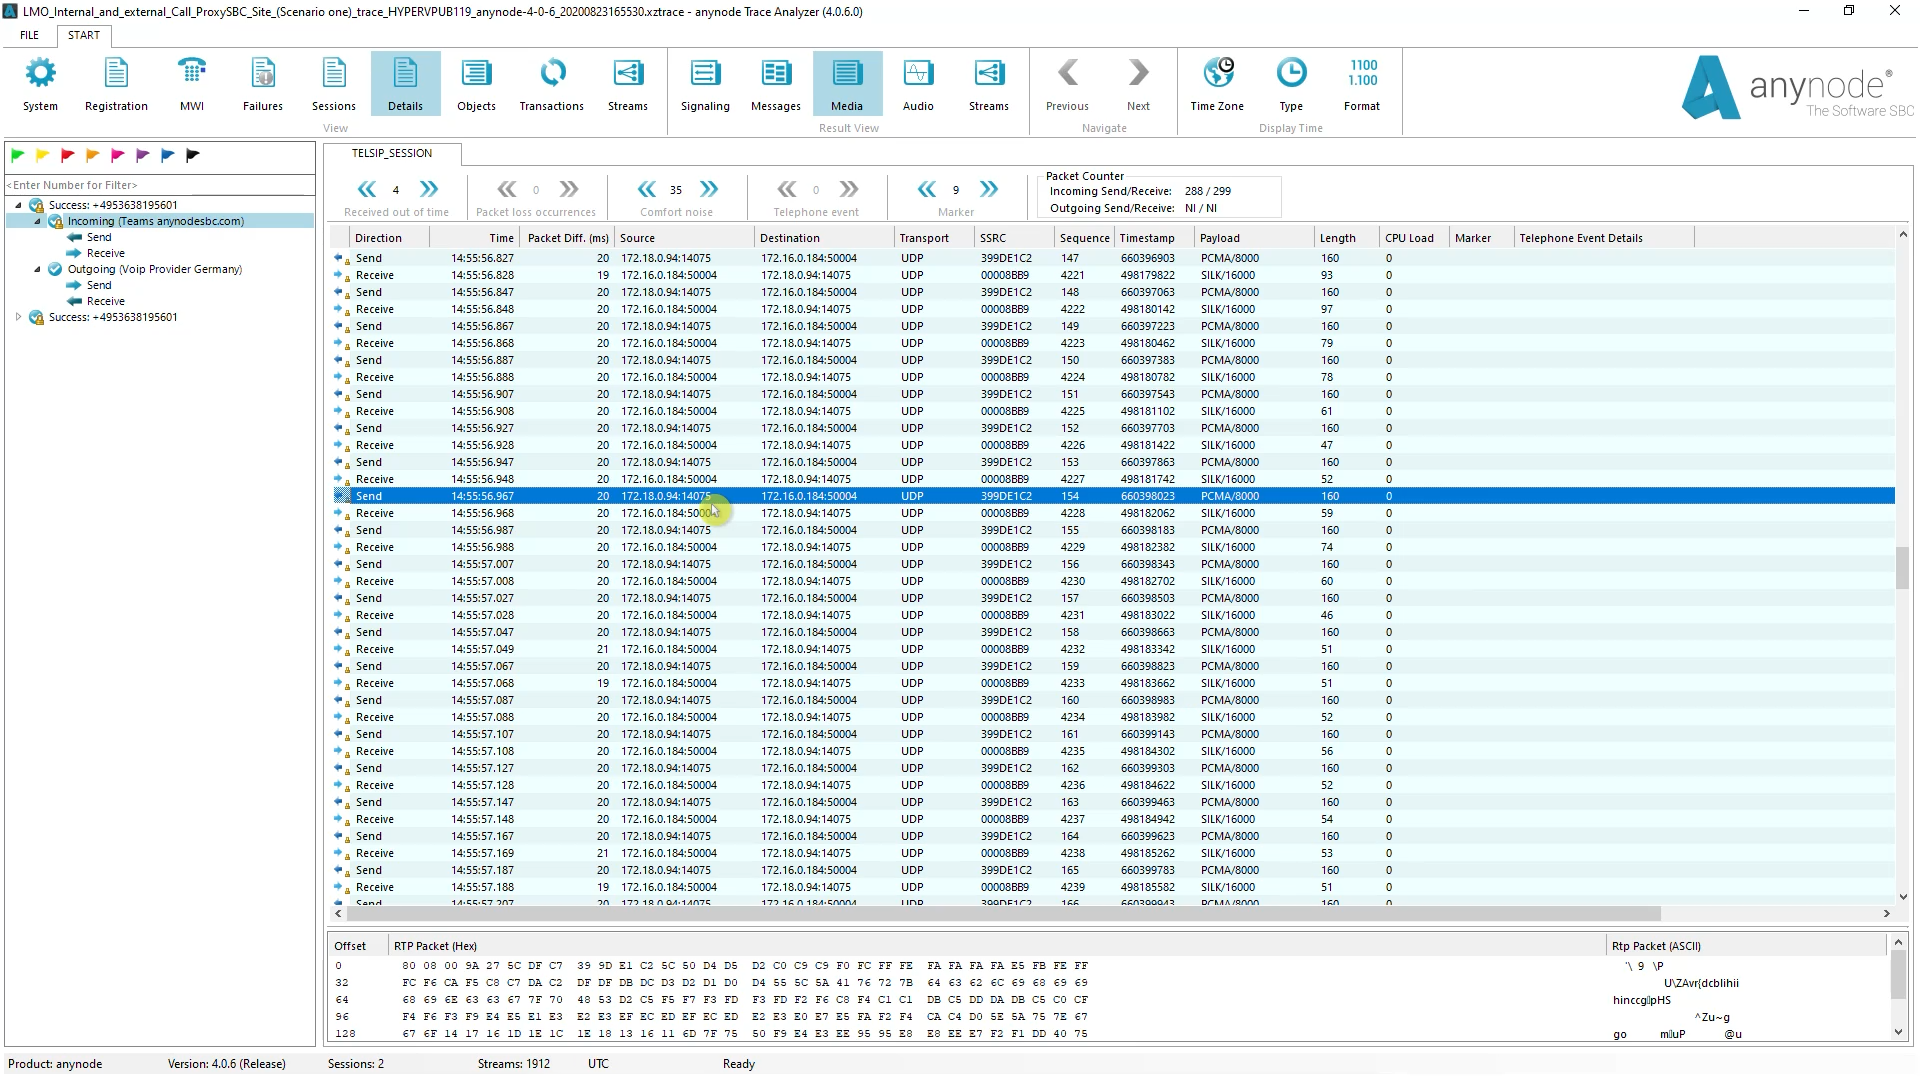The width and height of the screenshot is (1920, 1080).
Task: Jump to next Comfort noise packet
Action: (709, 189)
